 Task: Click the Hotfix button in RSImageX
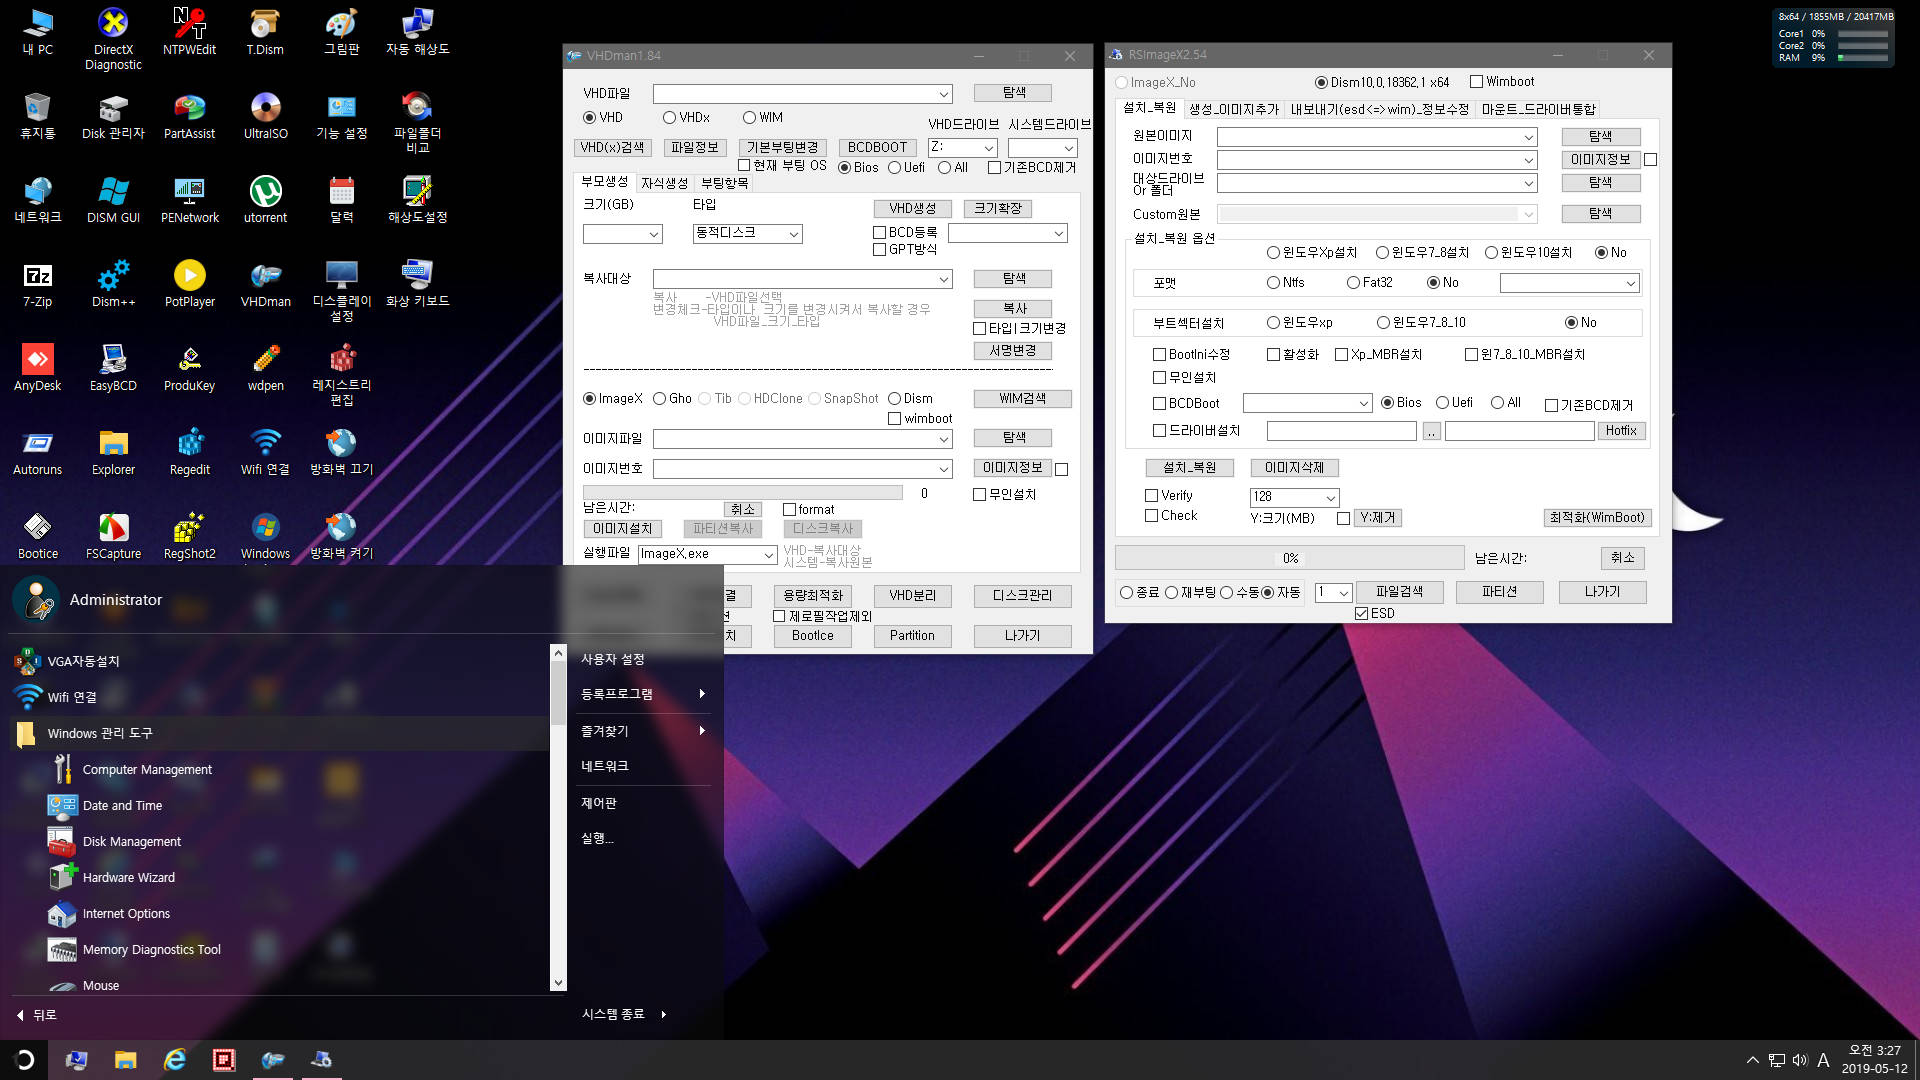pyautogui.click(x=1621, y=431)
